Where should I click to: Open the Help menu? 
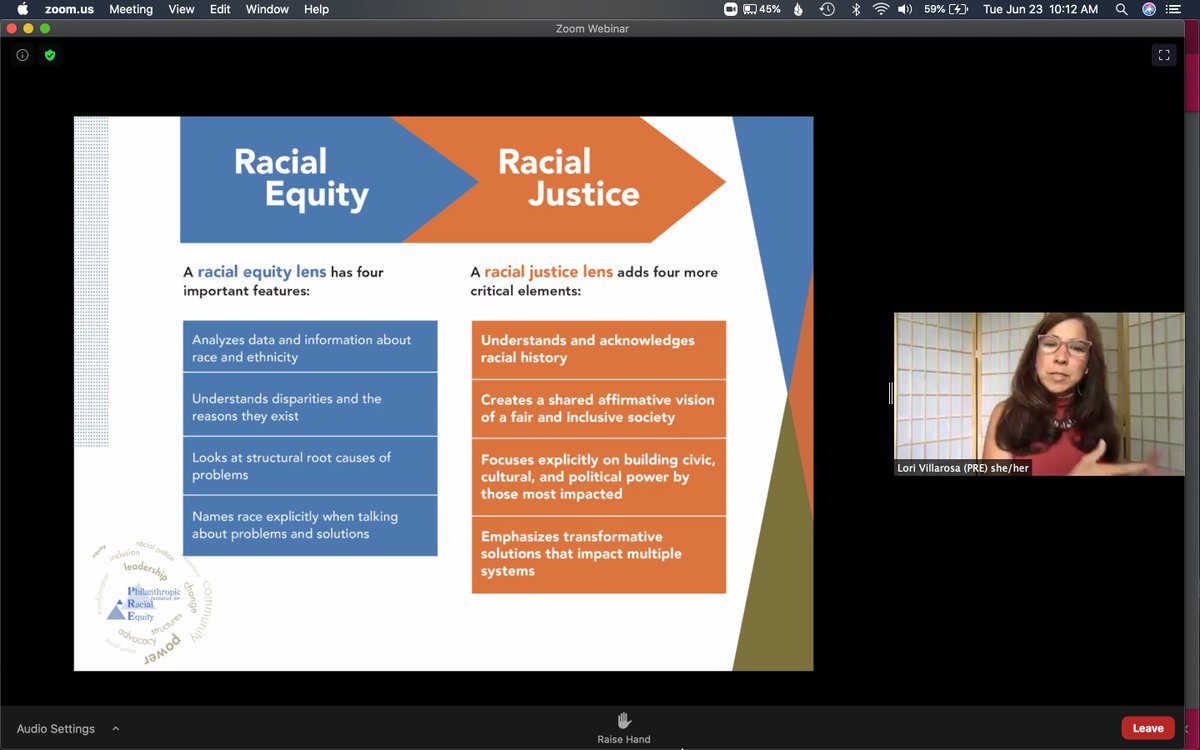click(x=316, y=9)
